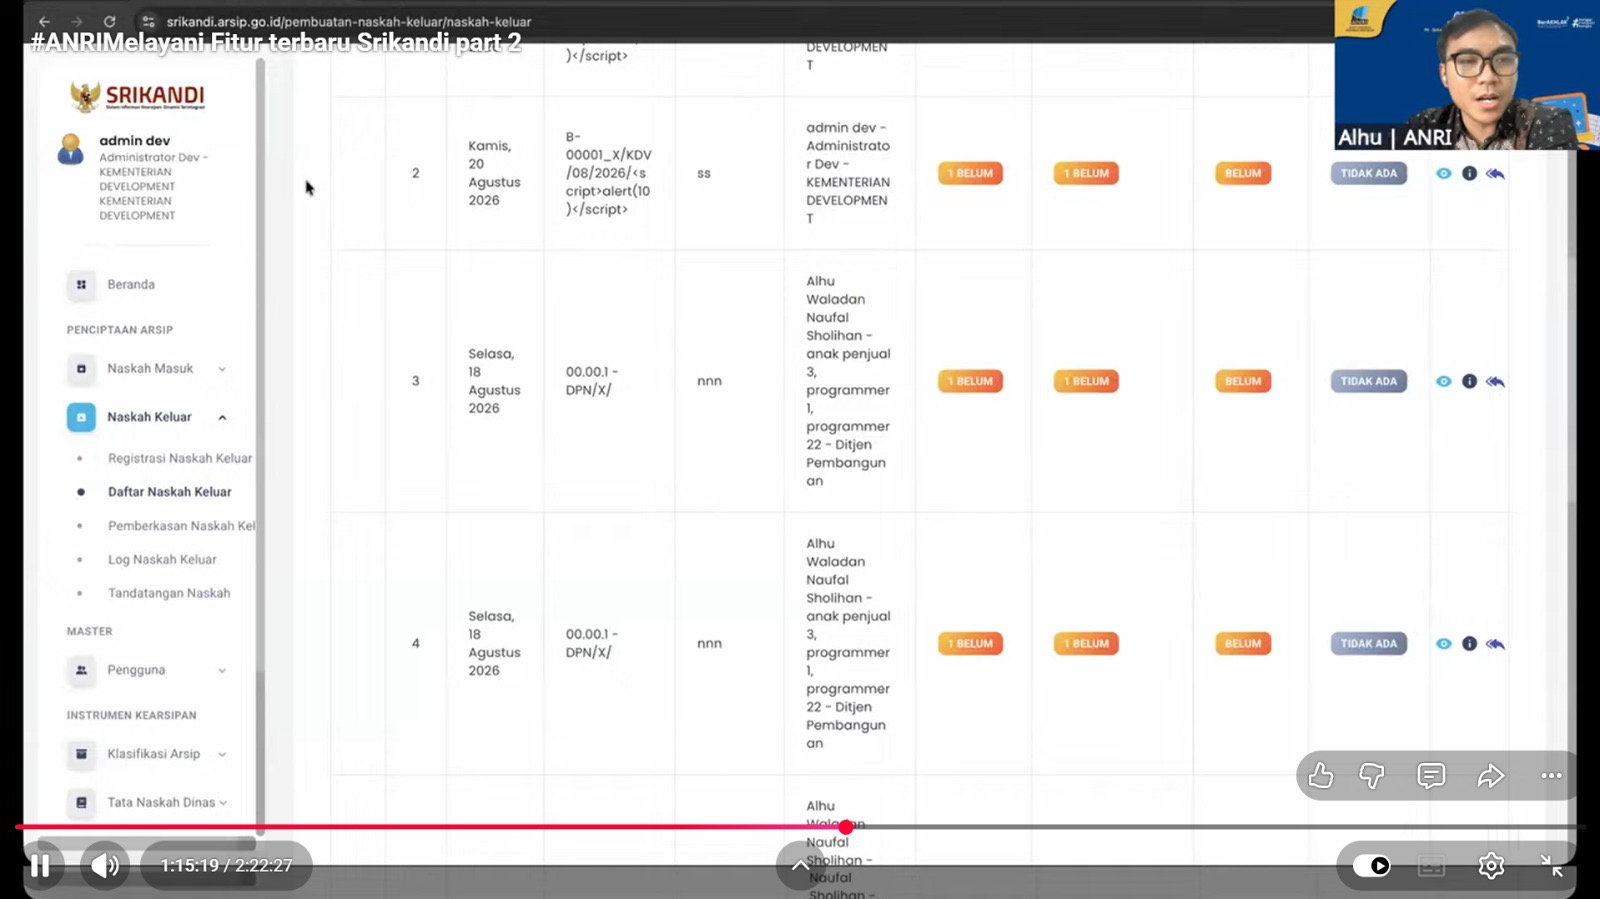Image resolution: width=1600 pixels, height=899 pixels.
Task: Open the Naskah Masuk menu
Action: pyautogui.click(x=150, y=369)
